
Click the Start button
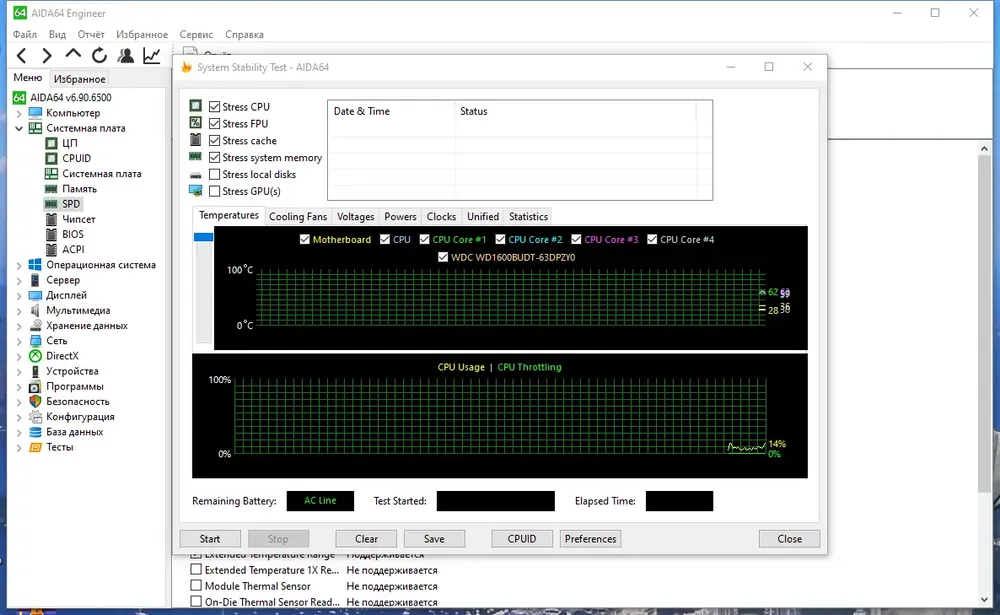(210, 539)
